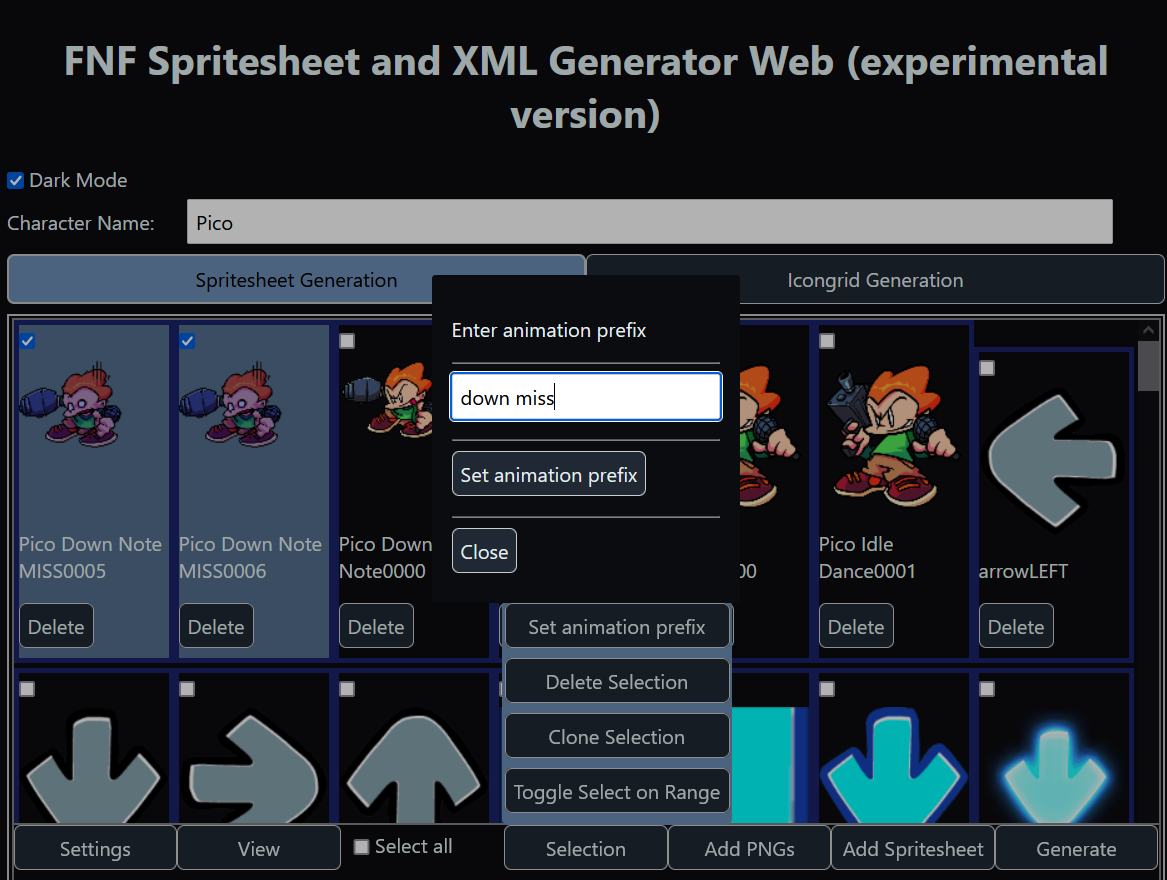Open the Settings menu in bottom toolbar
The height and width of the screenshot is (880, 1167).
pyautogui.click(x=95, y=848)
